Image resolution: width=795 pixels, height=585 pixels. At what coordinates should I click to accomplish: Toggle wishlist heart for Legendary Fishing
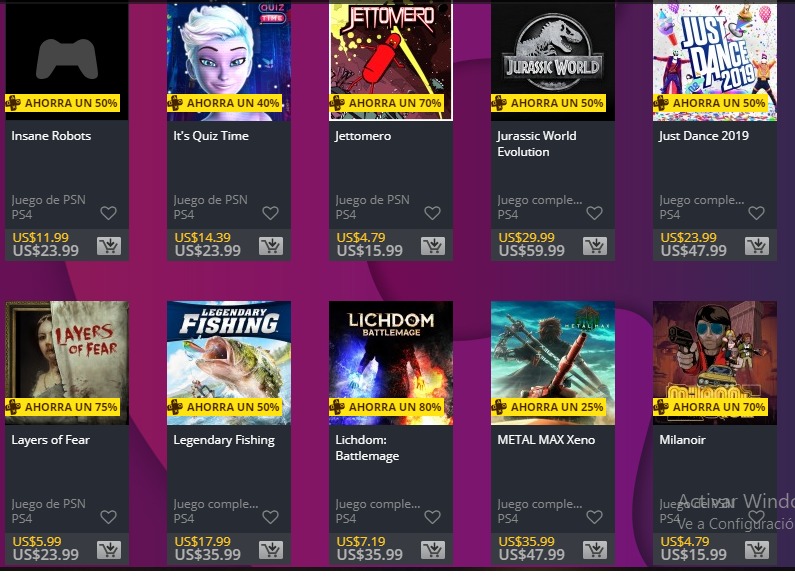click(270, 517)
